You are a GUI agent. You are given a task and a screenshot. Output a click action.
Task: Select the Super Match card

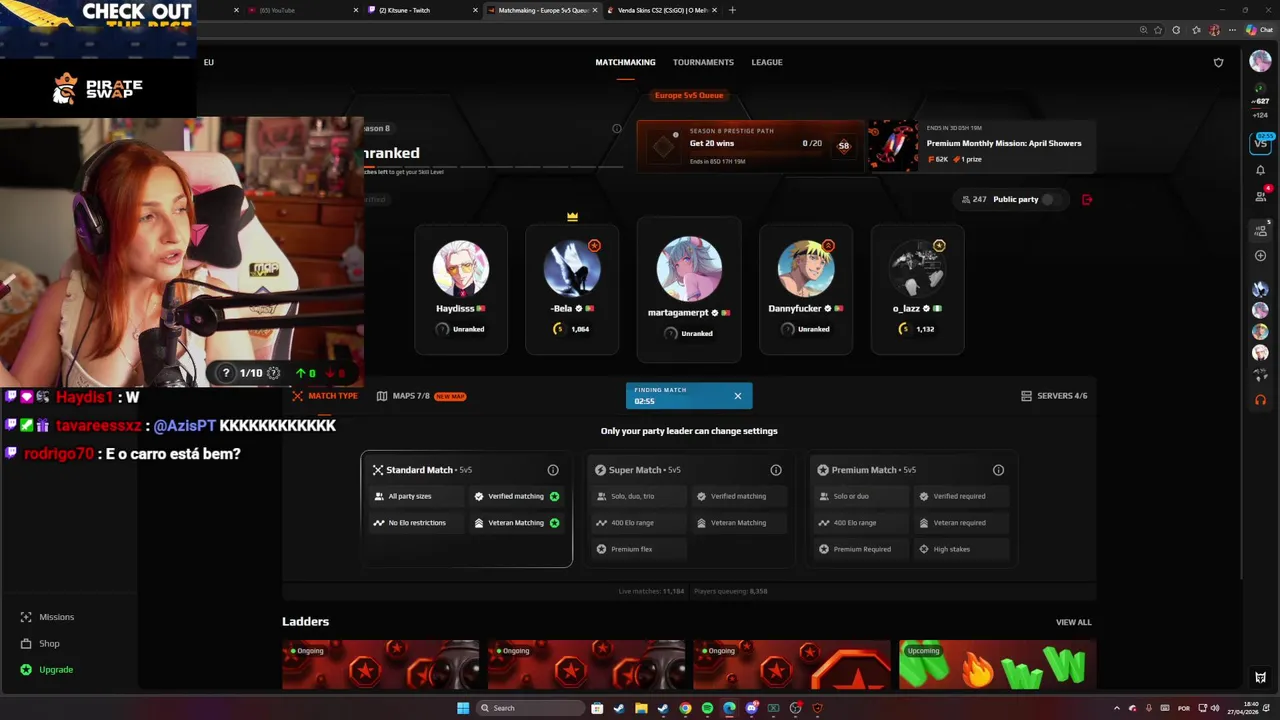pyautogui.click(x=689, y=509)
